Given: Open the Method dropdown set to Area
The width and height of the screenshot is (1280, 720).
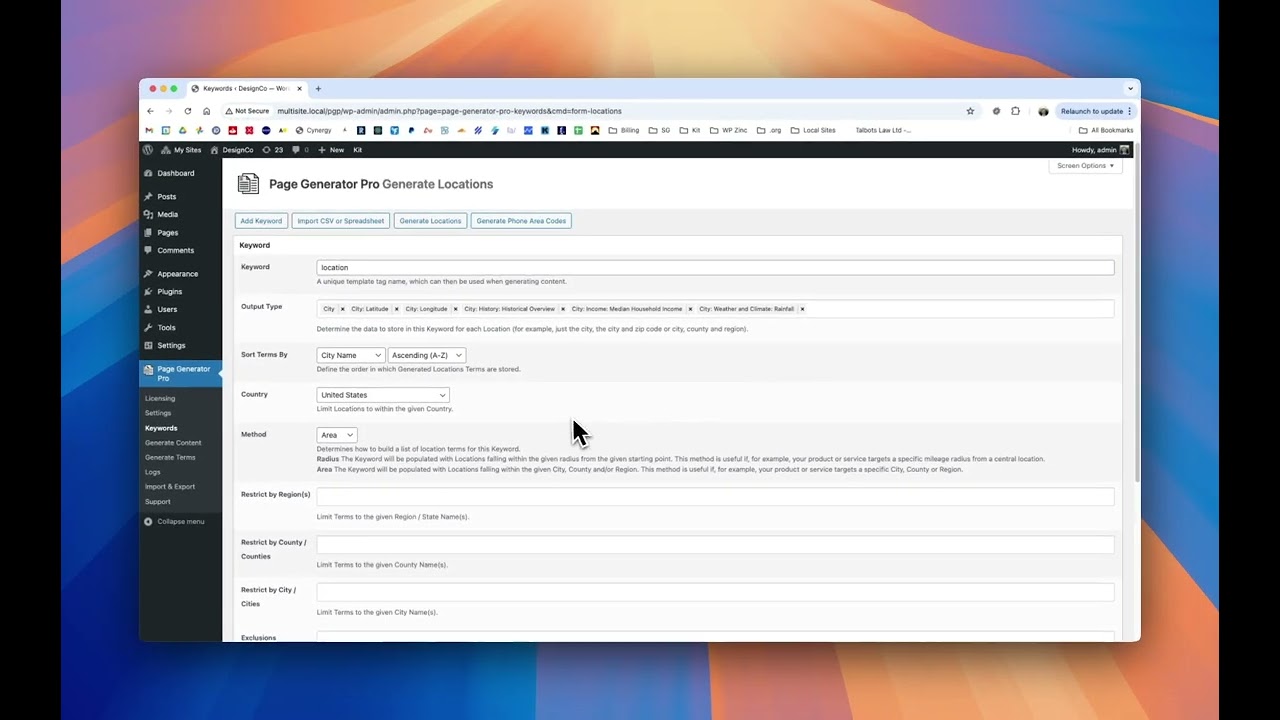Looking at the screenshot, I should click(x=337, y=435).
